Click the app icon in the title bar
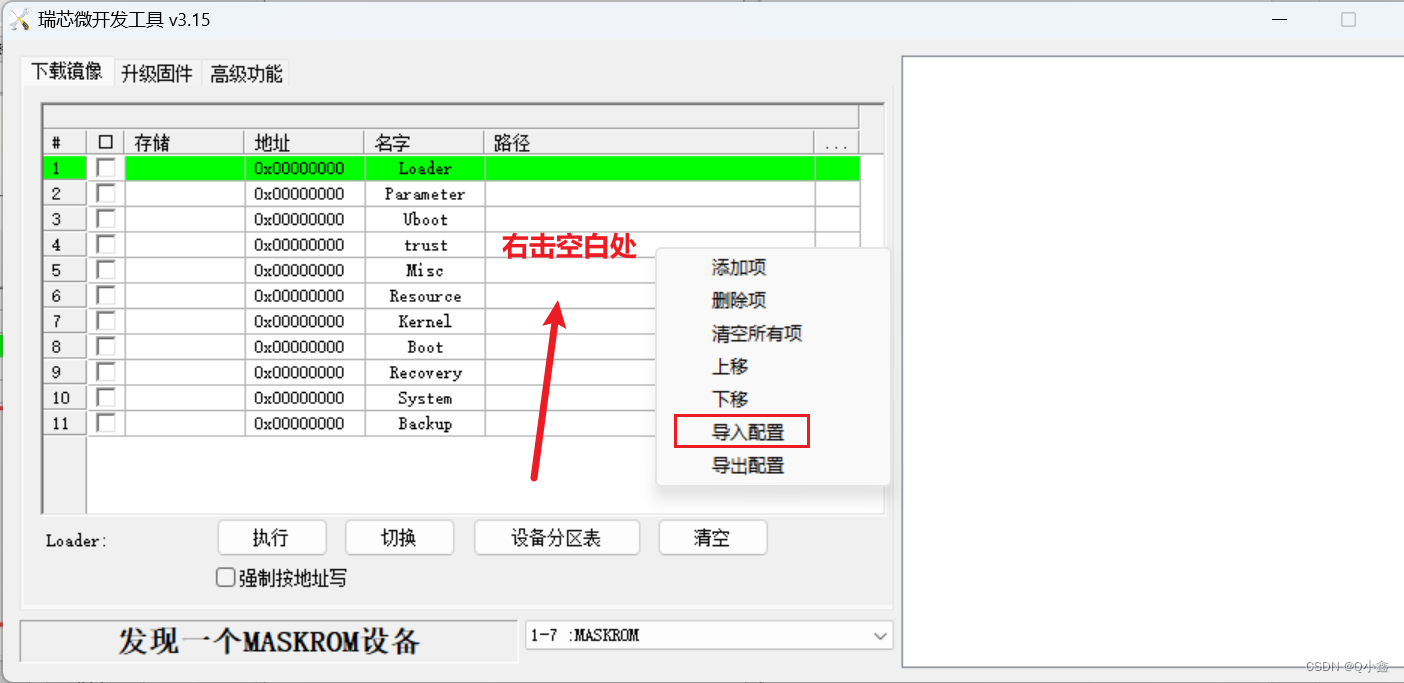Viewport: 1404px width, 683px height. [x=18, y=20]
